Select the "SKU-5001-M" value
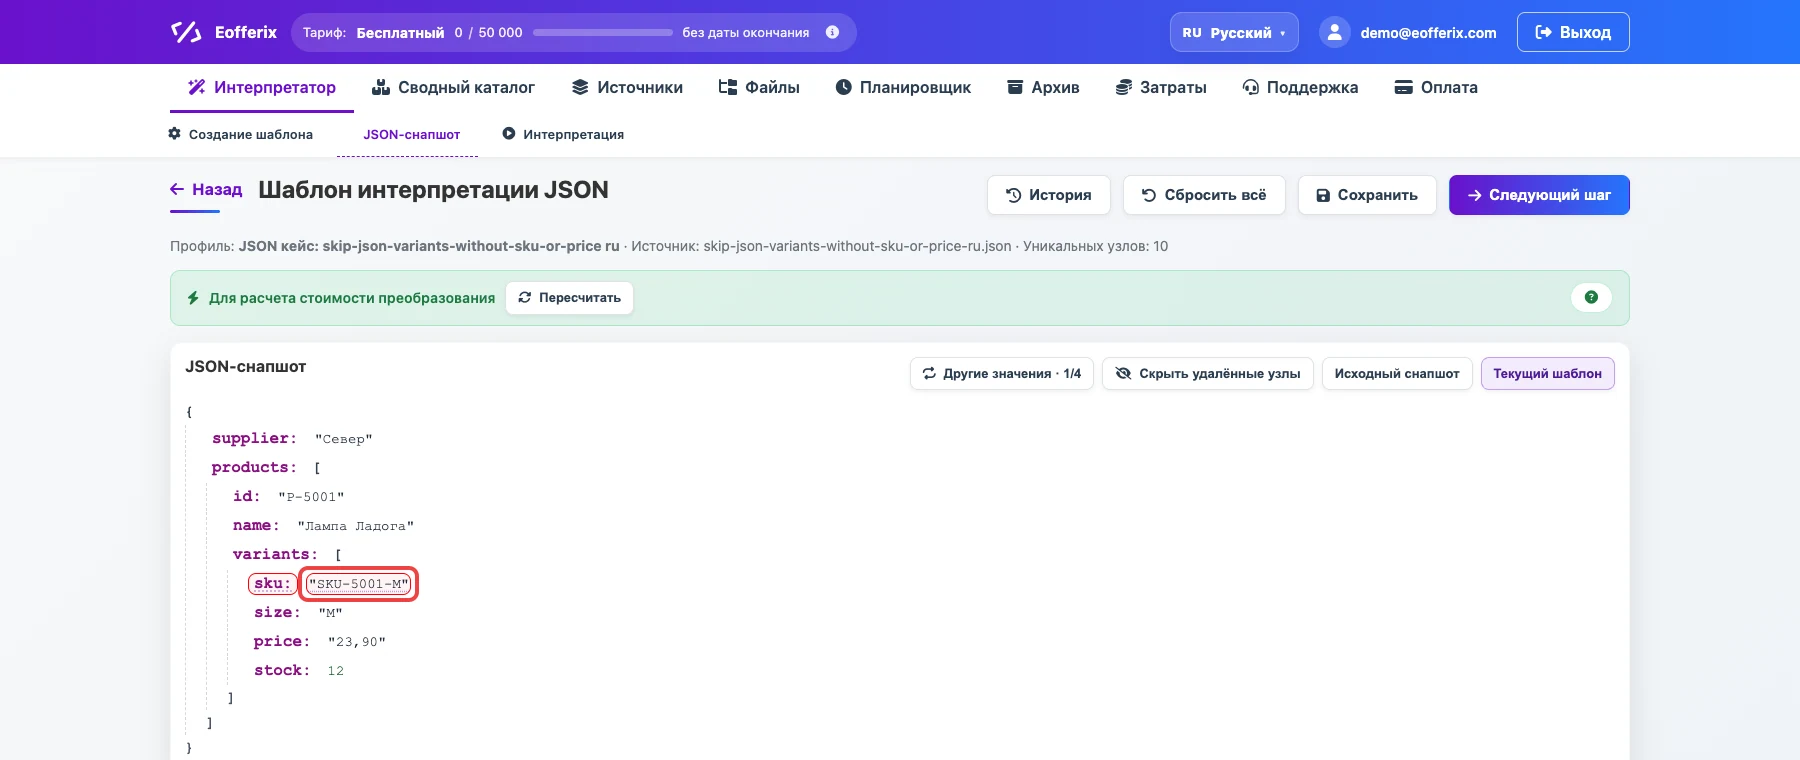 359,584
